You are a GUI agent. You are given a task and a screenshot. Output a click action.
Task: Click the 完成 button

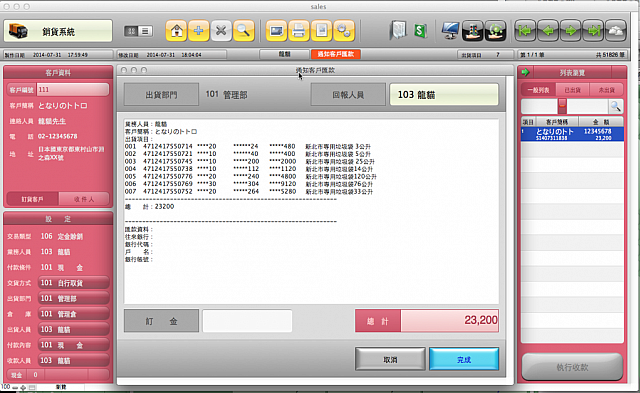(464, 360)
